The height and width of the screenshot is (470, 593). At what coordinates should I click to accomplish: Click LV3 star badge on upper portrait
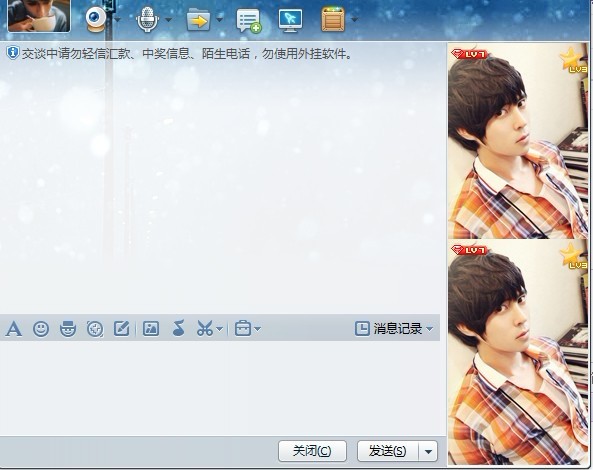574,61
